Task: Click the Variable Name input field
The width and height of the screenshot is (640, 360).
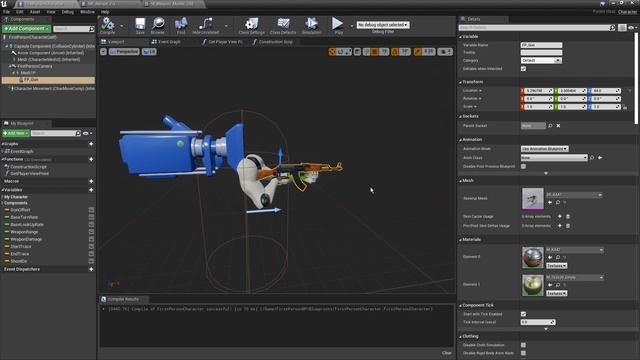Action: 541,45
